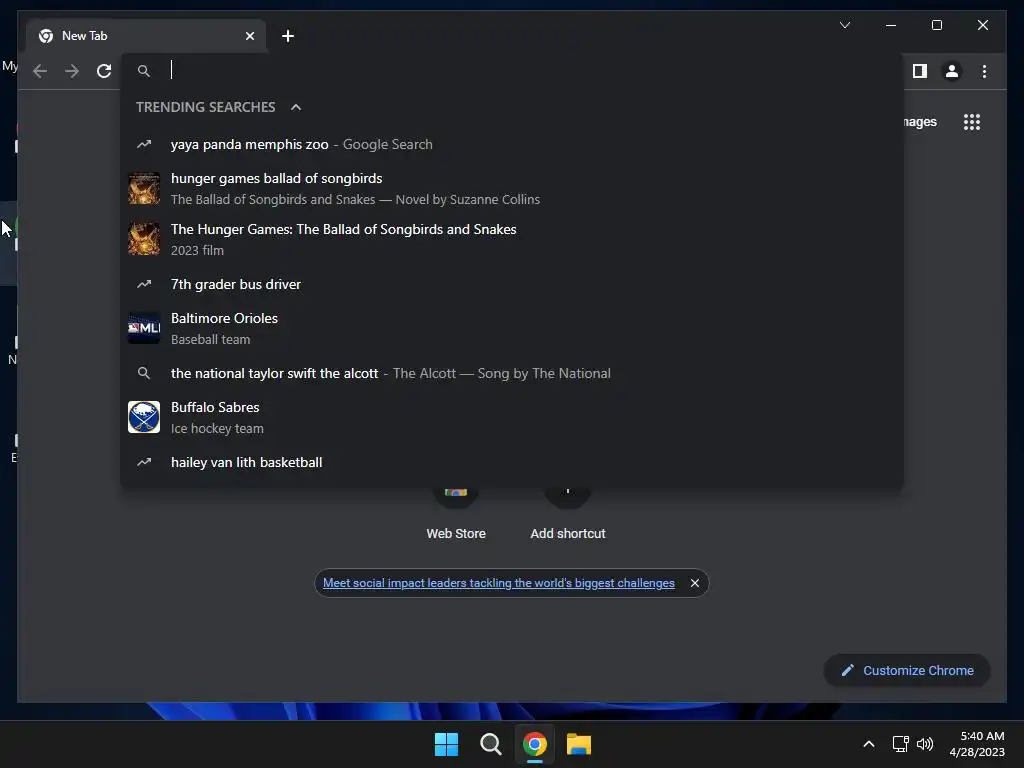
Task: Collapse the Trending Searches section
Action: click(x=296, y=107)
